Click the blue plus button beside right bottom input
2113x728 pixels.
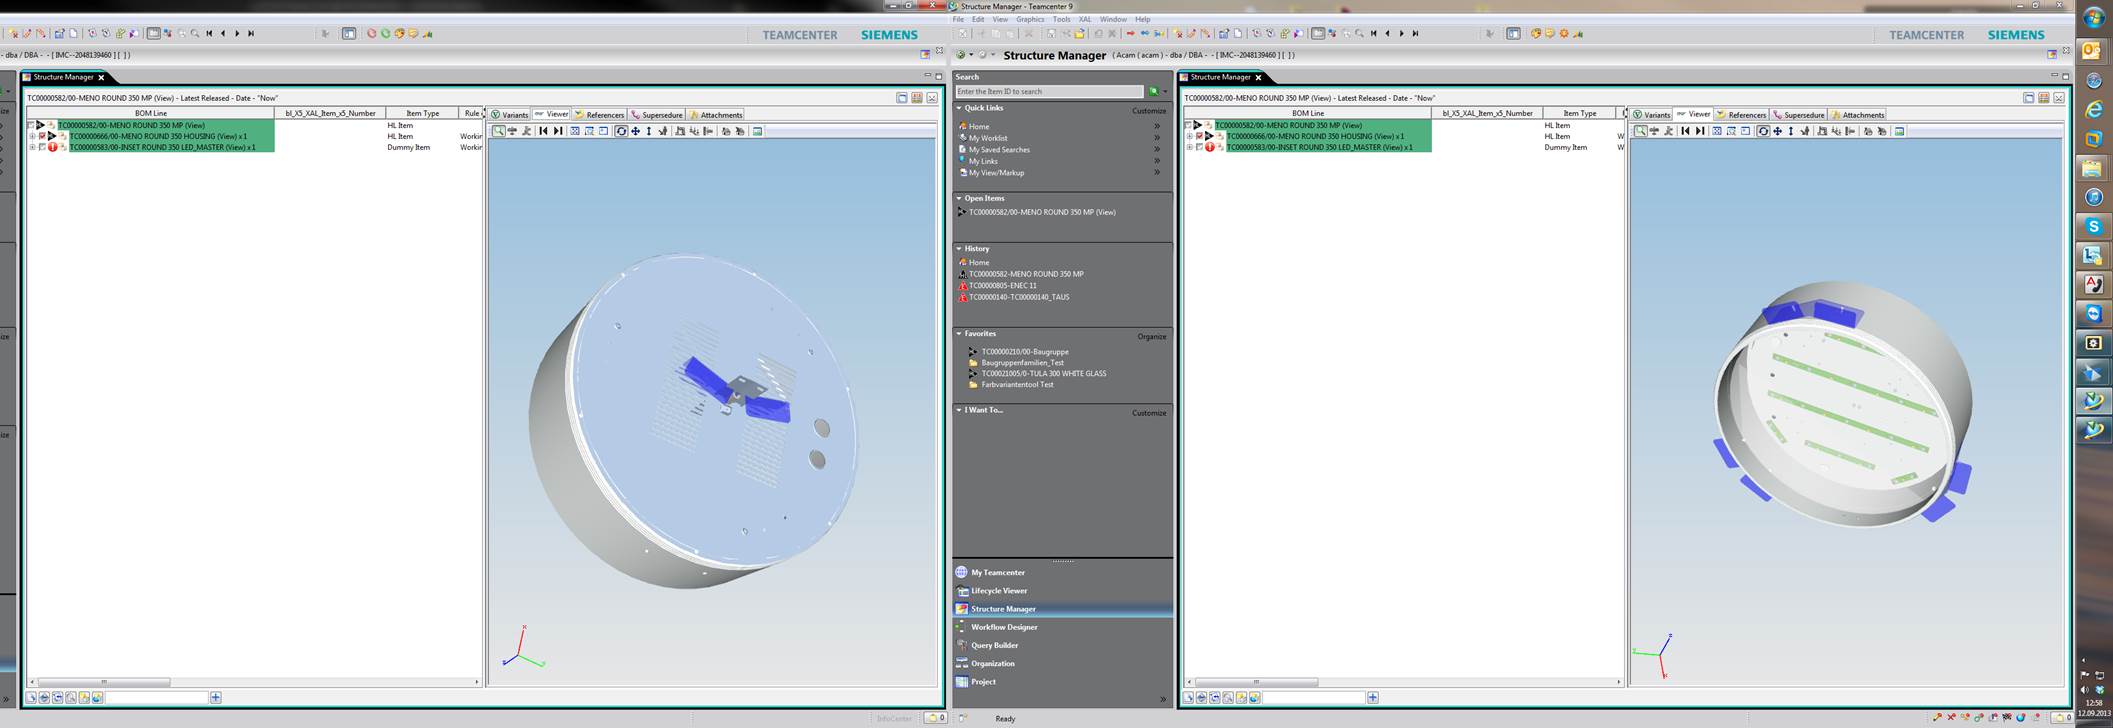point(1373,697)
